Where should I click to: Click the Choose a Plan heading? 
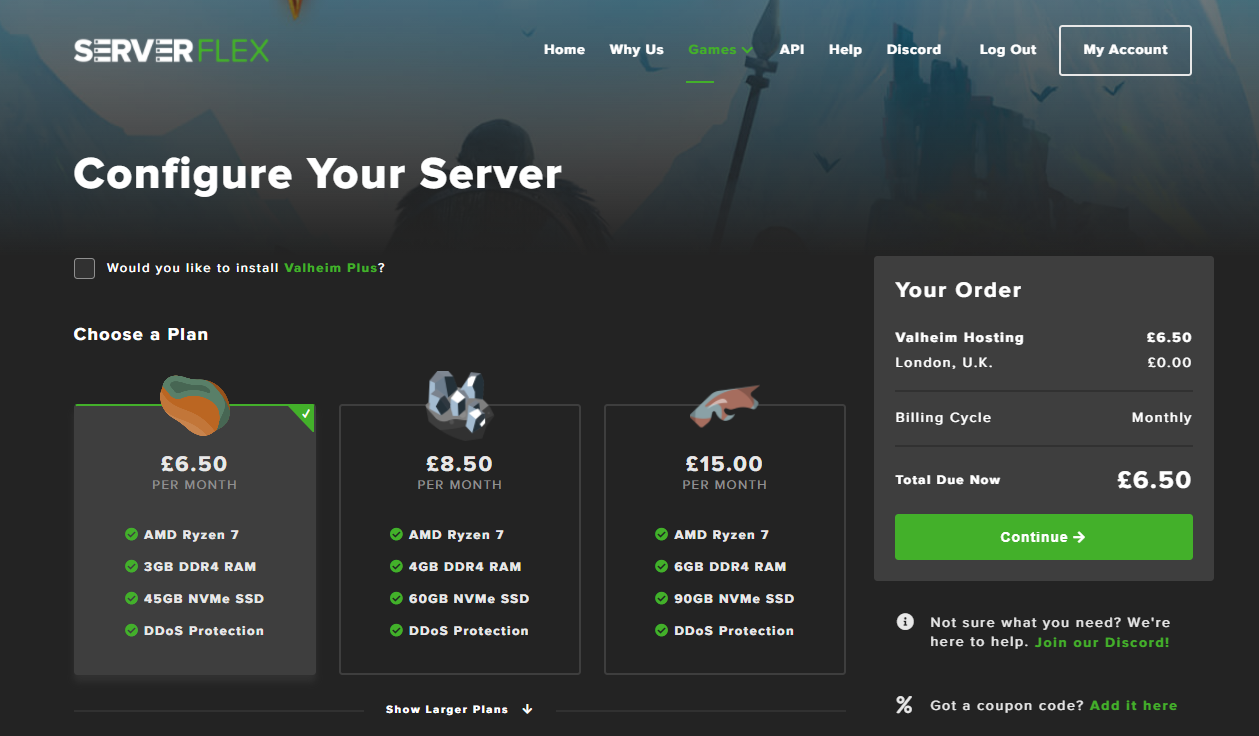point(141,334)
